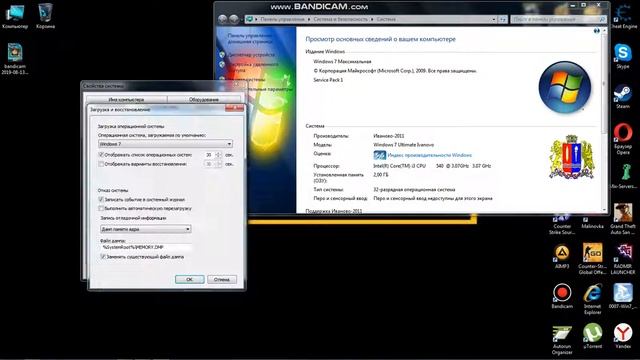Switch to the 'Имя компьютера' tab

[126, 99]
